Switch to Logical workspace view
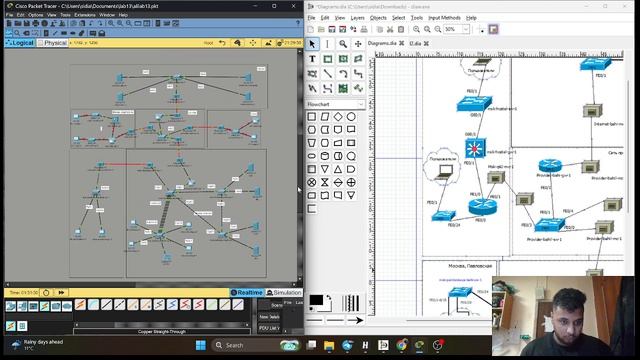This screenshot has width=640, height=360. [x=20, y=43]
